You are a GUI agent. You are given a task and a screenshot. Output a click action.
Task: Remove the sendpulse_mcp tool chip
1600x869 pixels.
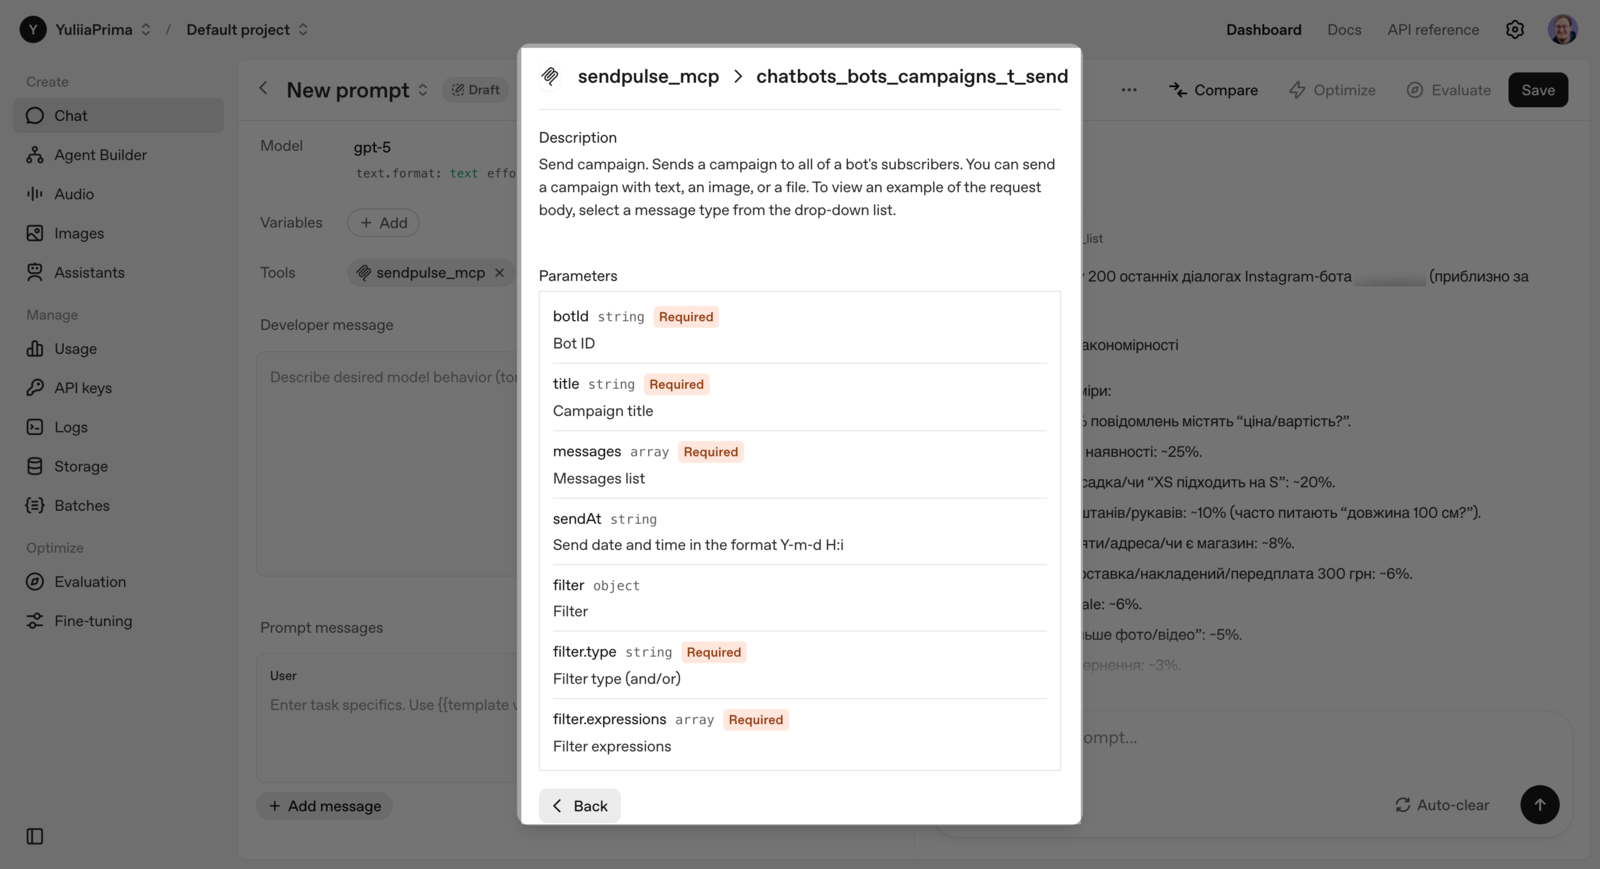(x=500, y=272)
